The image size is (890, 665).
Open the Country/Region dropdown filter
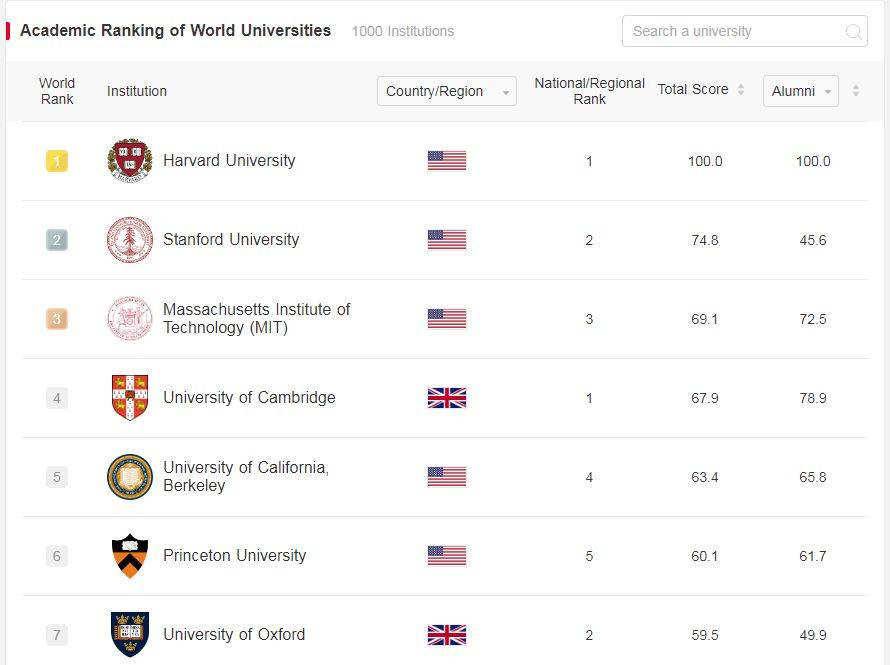(446, 91)
